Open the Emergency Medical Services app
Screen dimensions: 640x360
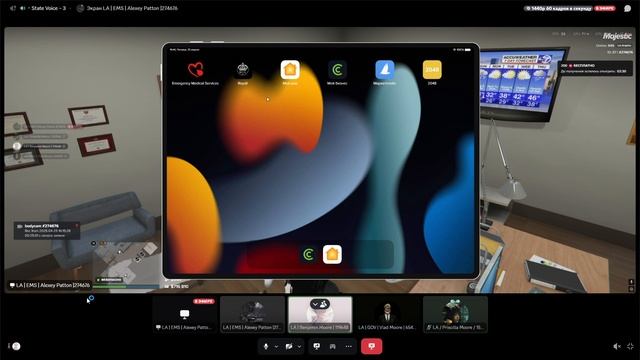195,70
